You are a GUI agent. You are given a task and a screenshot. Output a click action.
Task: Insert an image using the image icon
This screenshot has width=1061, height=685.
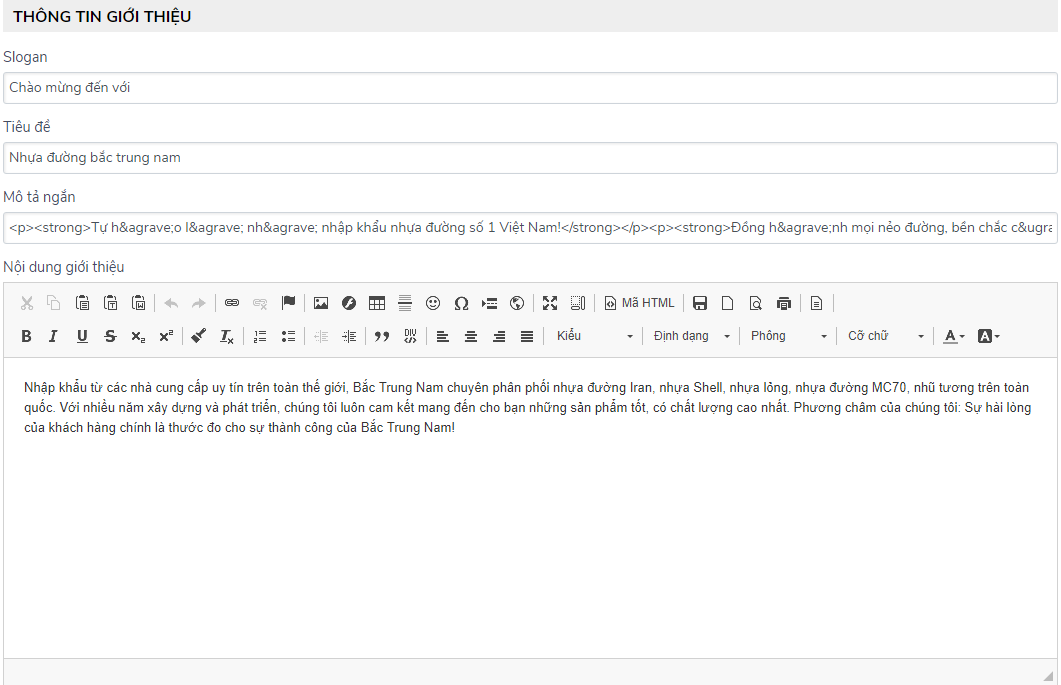coord(321,303)
